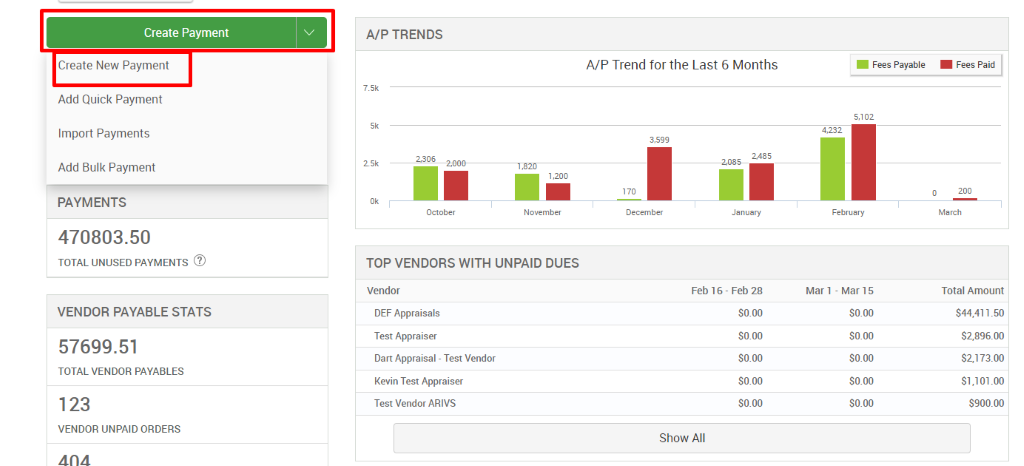Click October's red 2,000 fees paid bar
The height and width of the screenshot is (466, 1024).
[456, 185]
